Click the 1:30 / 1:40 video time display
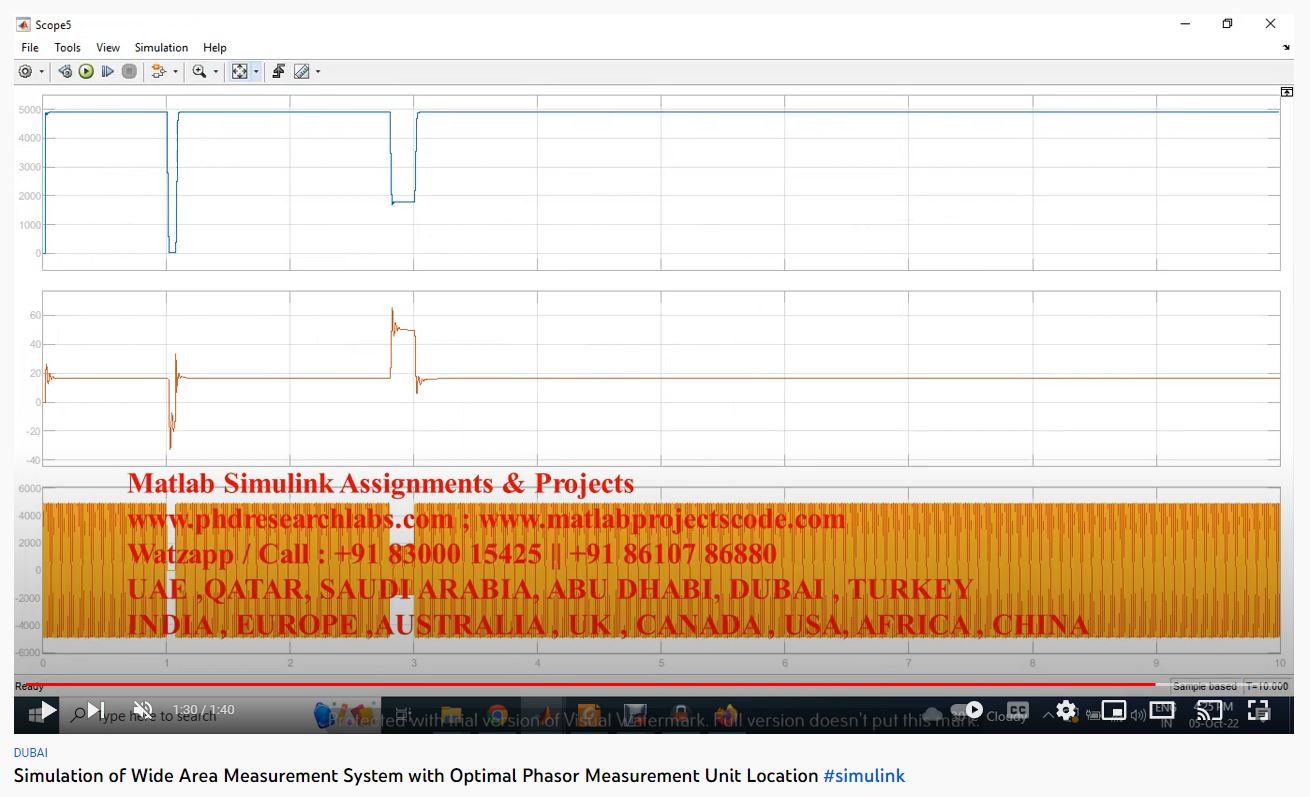This screenshot has width=1310, height=797. (204, 710)
